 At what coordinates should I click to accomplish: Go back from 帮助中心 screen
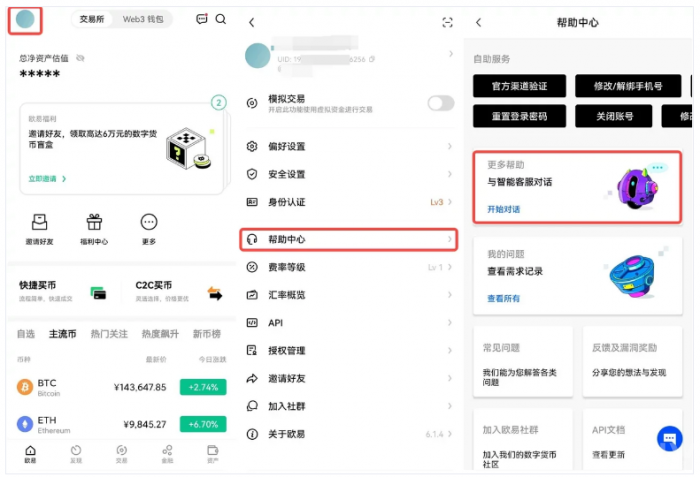479,22
